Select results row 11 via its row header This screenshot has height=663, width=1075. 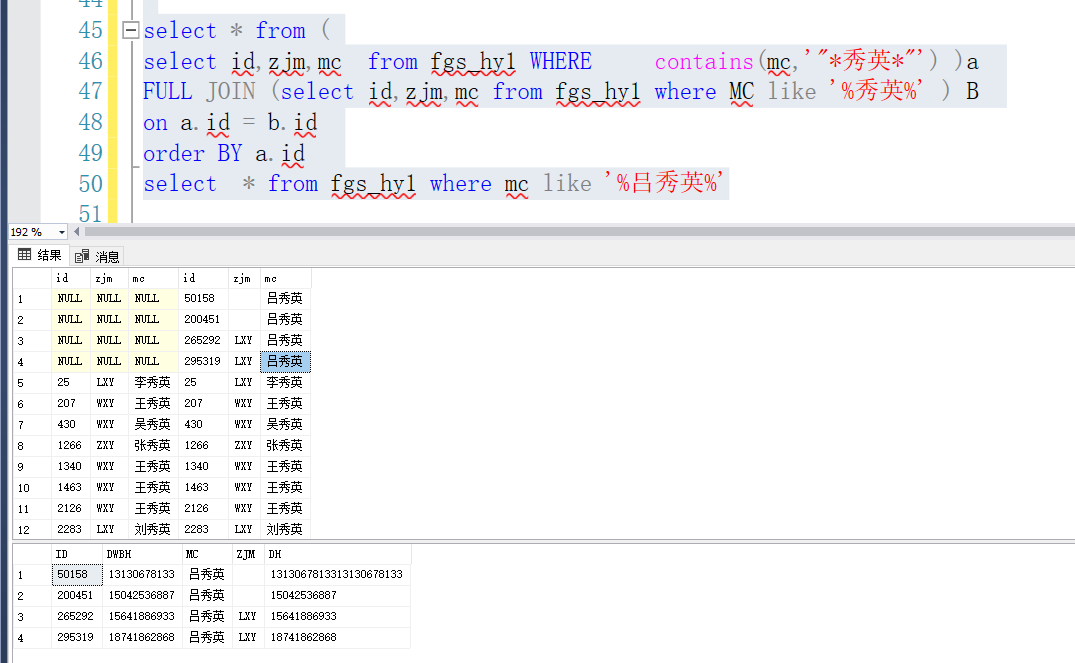(x=32, y=509)
